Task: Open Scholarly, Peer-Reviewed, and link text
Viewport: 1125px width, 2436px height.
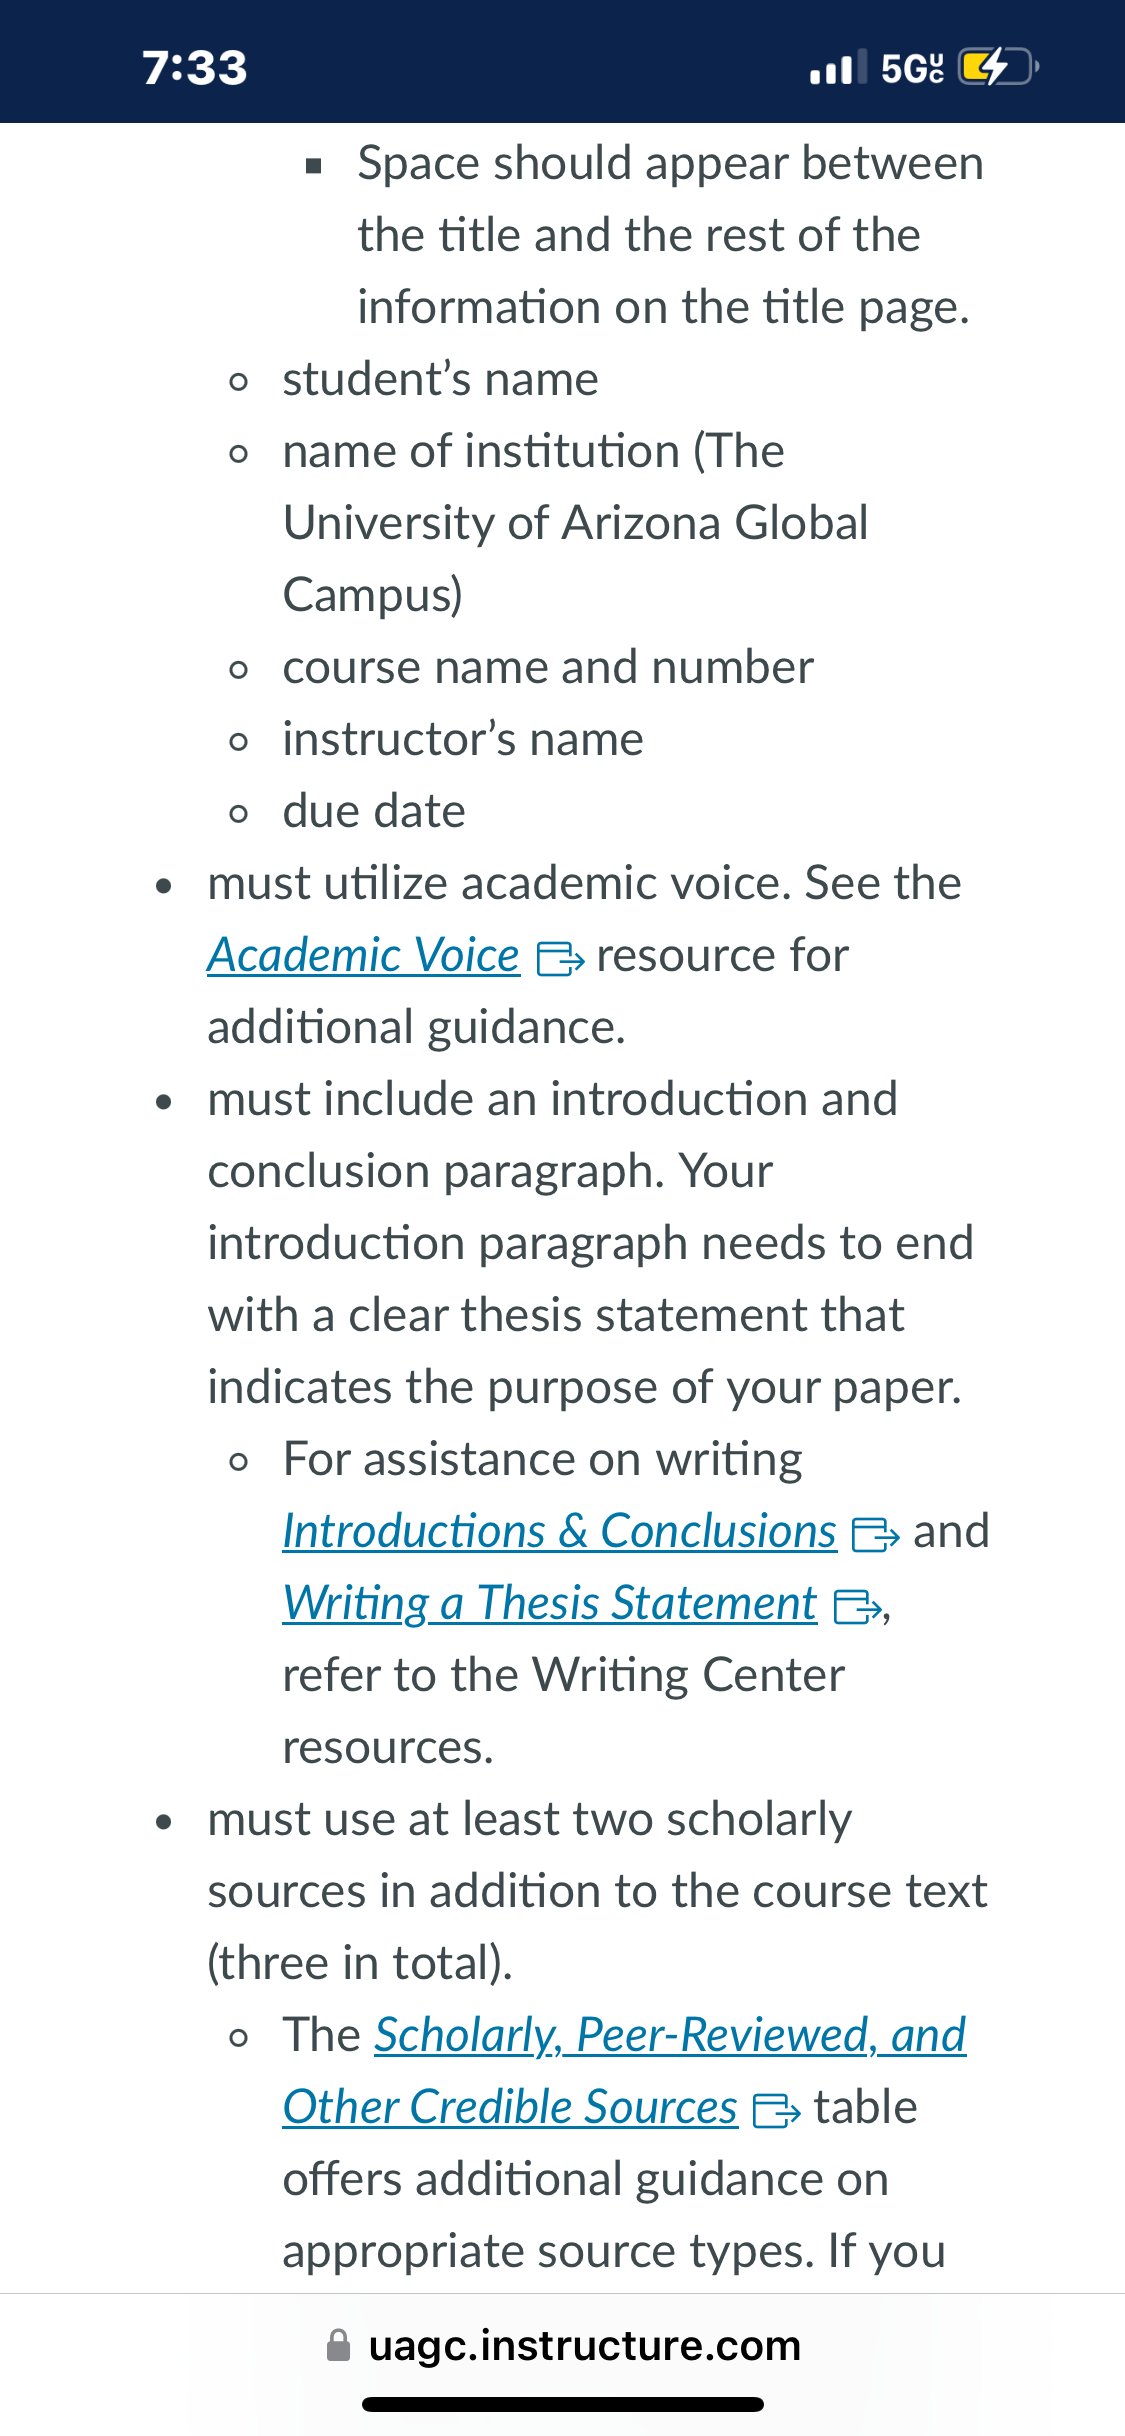Action: coord(670,2036)
